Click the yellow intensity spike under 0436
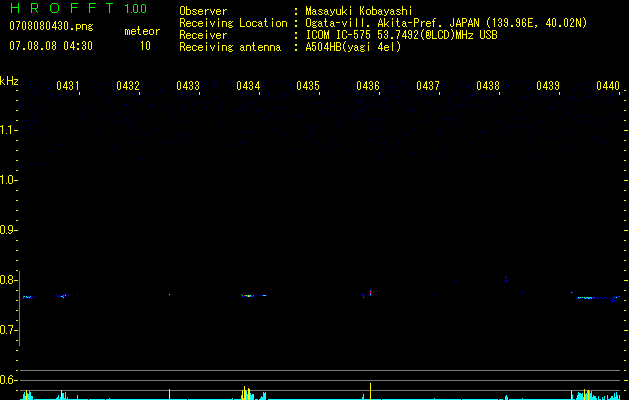The image size is (629, 400). 370,391
